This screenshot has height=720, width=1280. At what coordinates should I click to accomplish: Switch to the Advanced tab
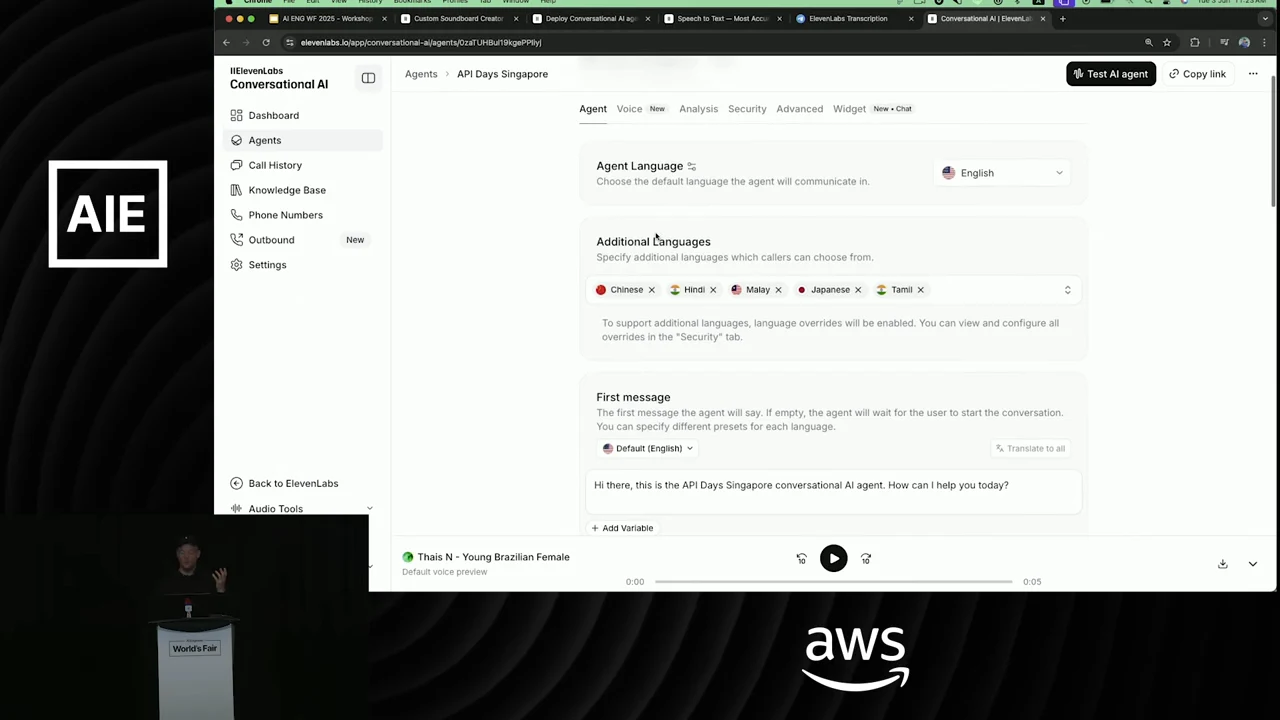(800, 109)
